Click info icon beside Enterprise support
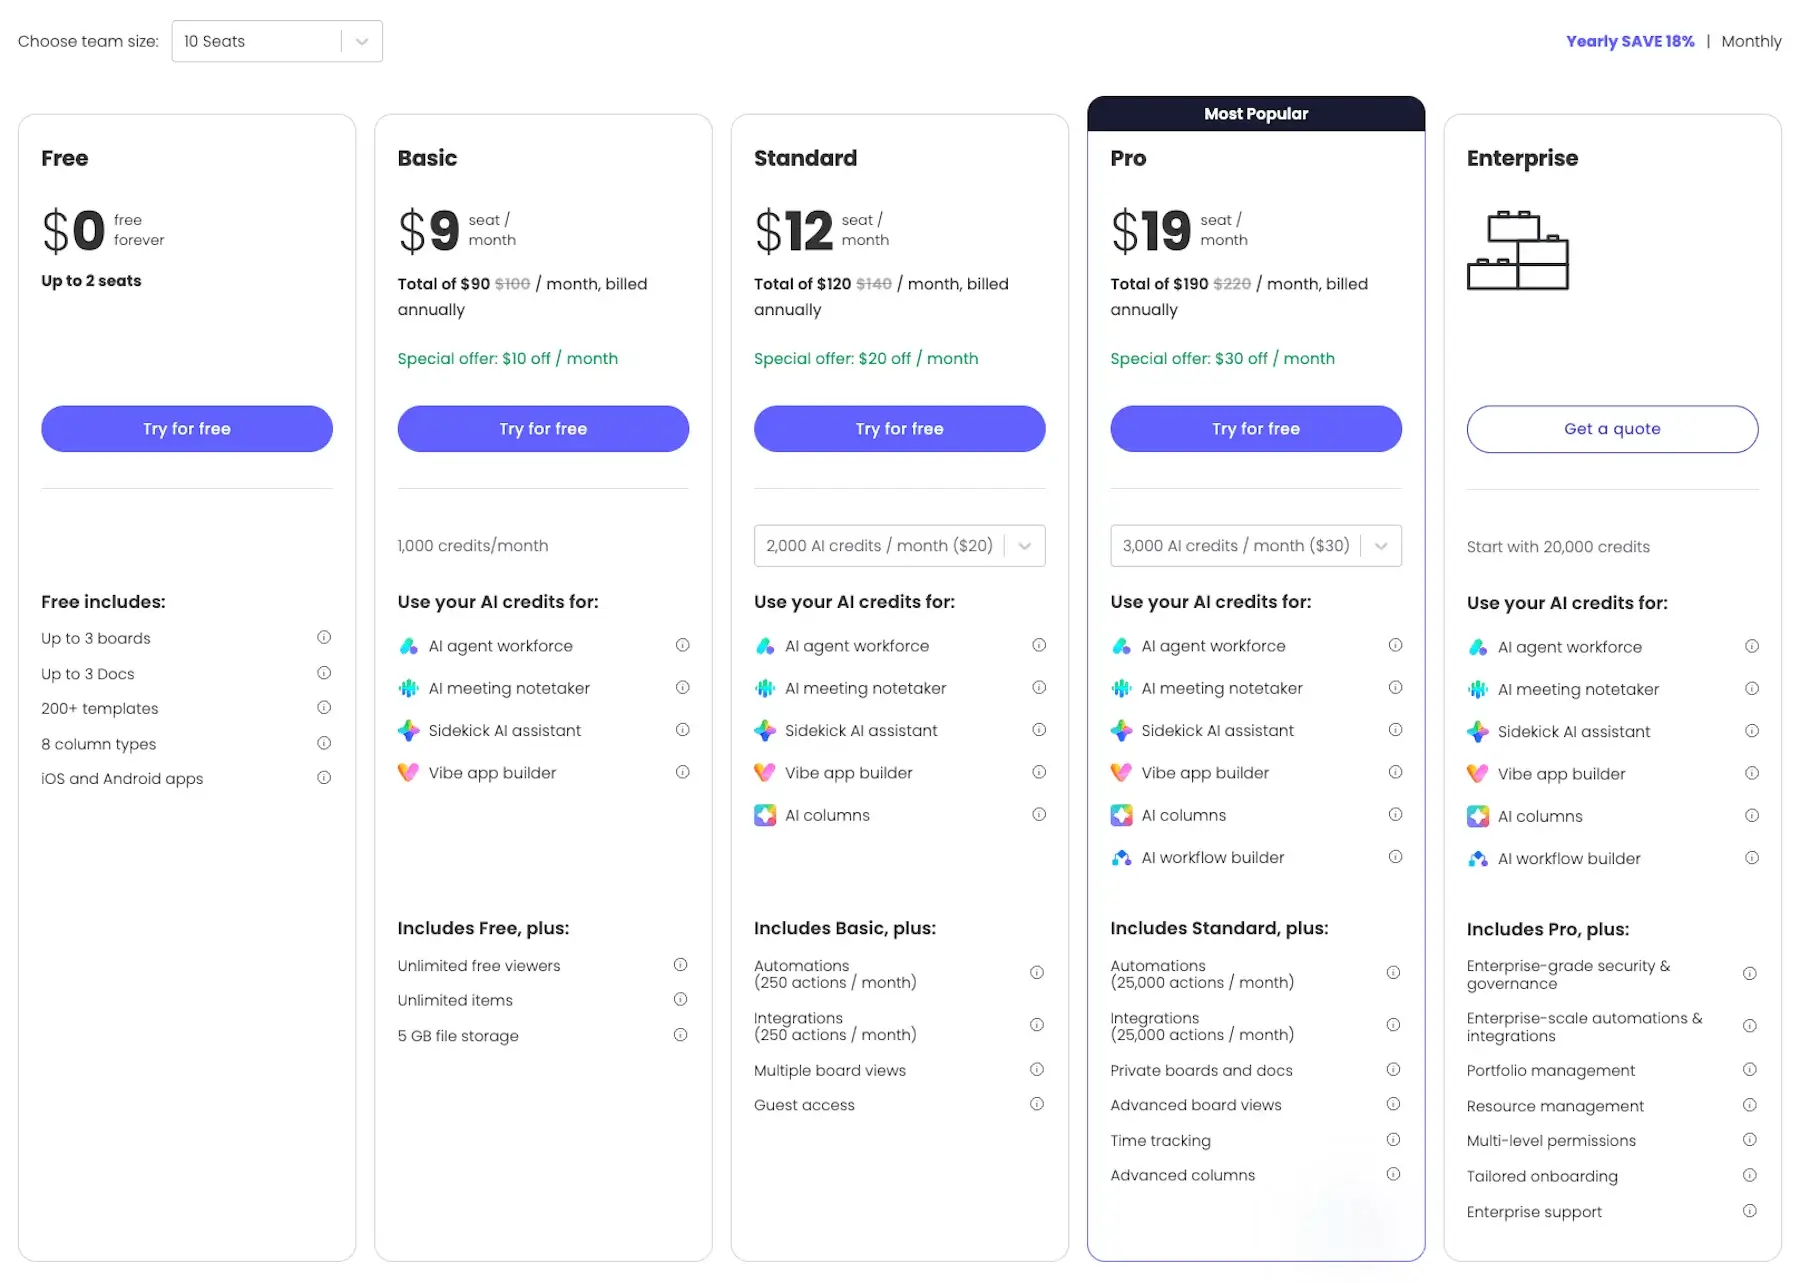 tap(1750, 1210)
